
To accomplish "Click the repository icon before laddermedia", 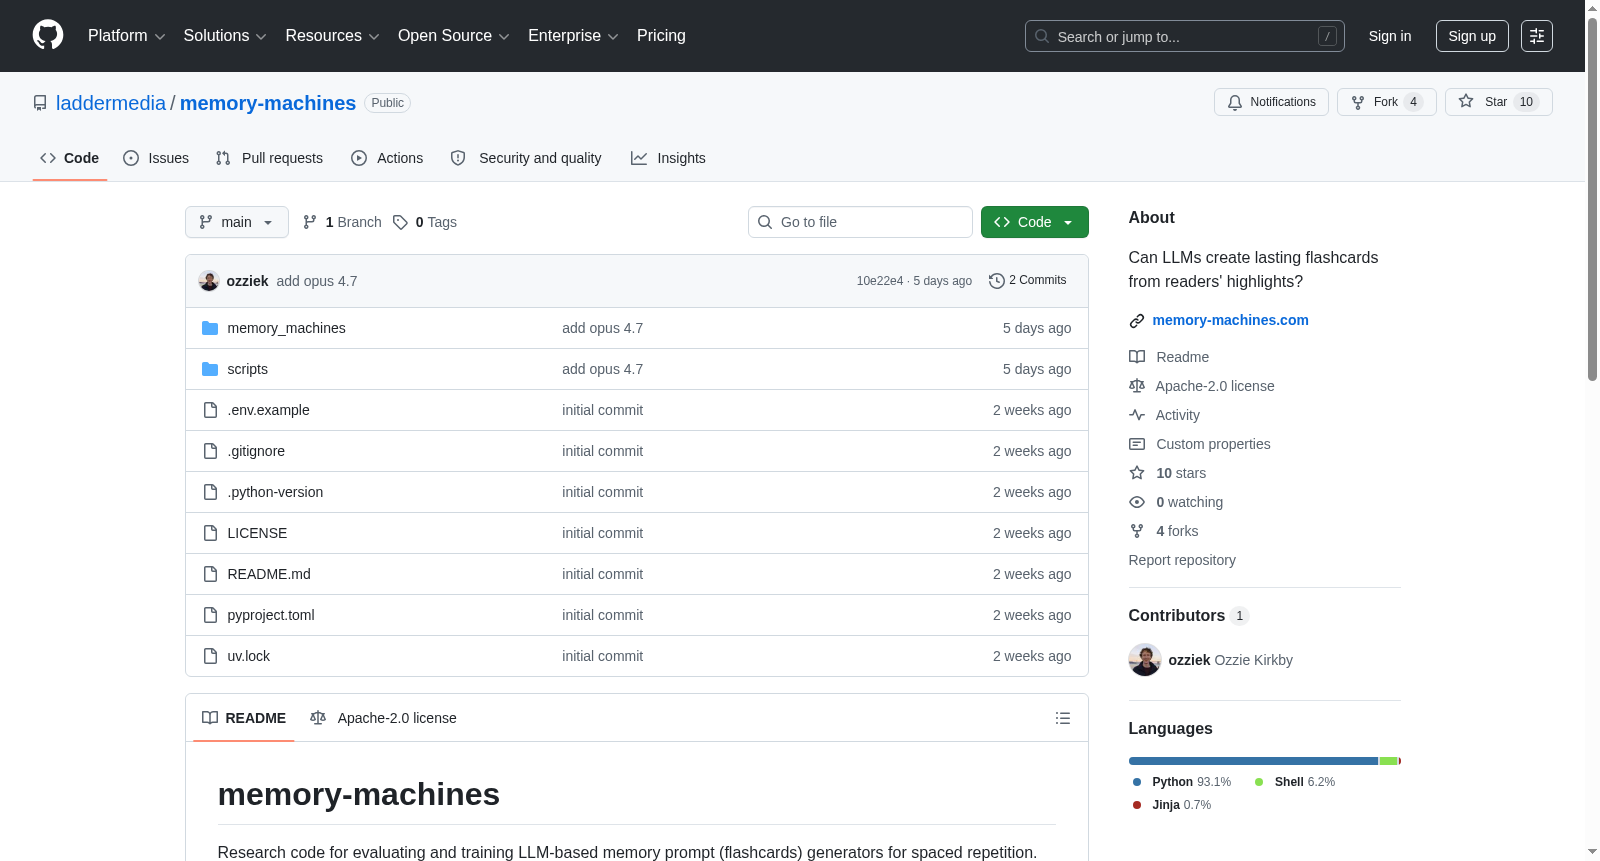I will (x=40, y=103).
